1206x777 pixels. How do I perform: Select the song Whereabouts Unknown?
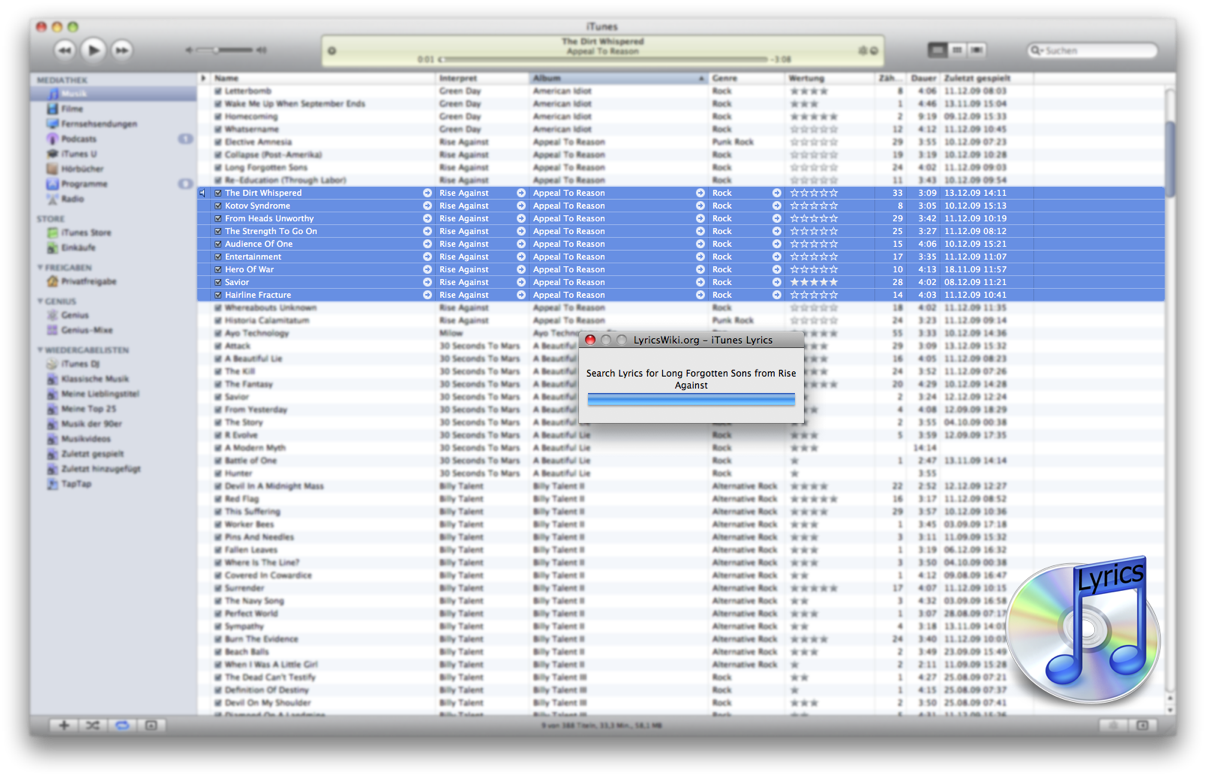click(x=270, y=308)
